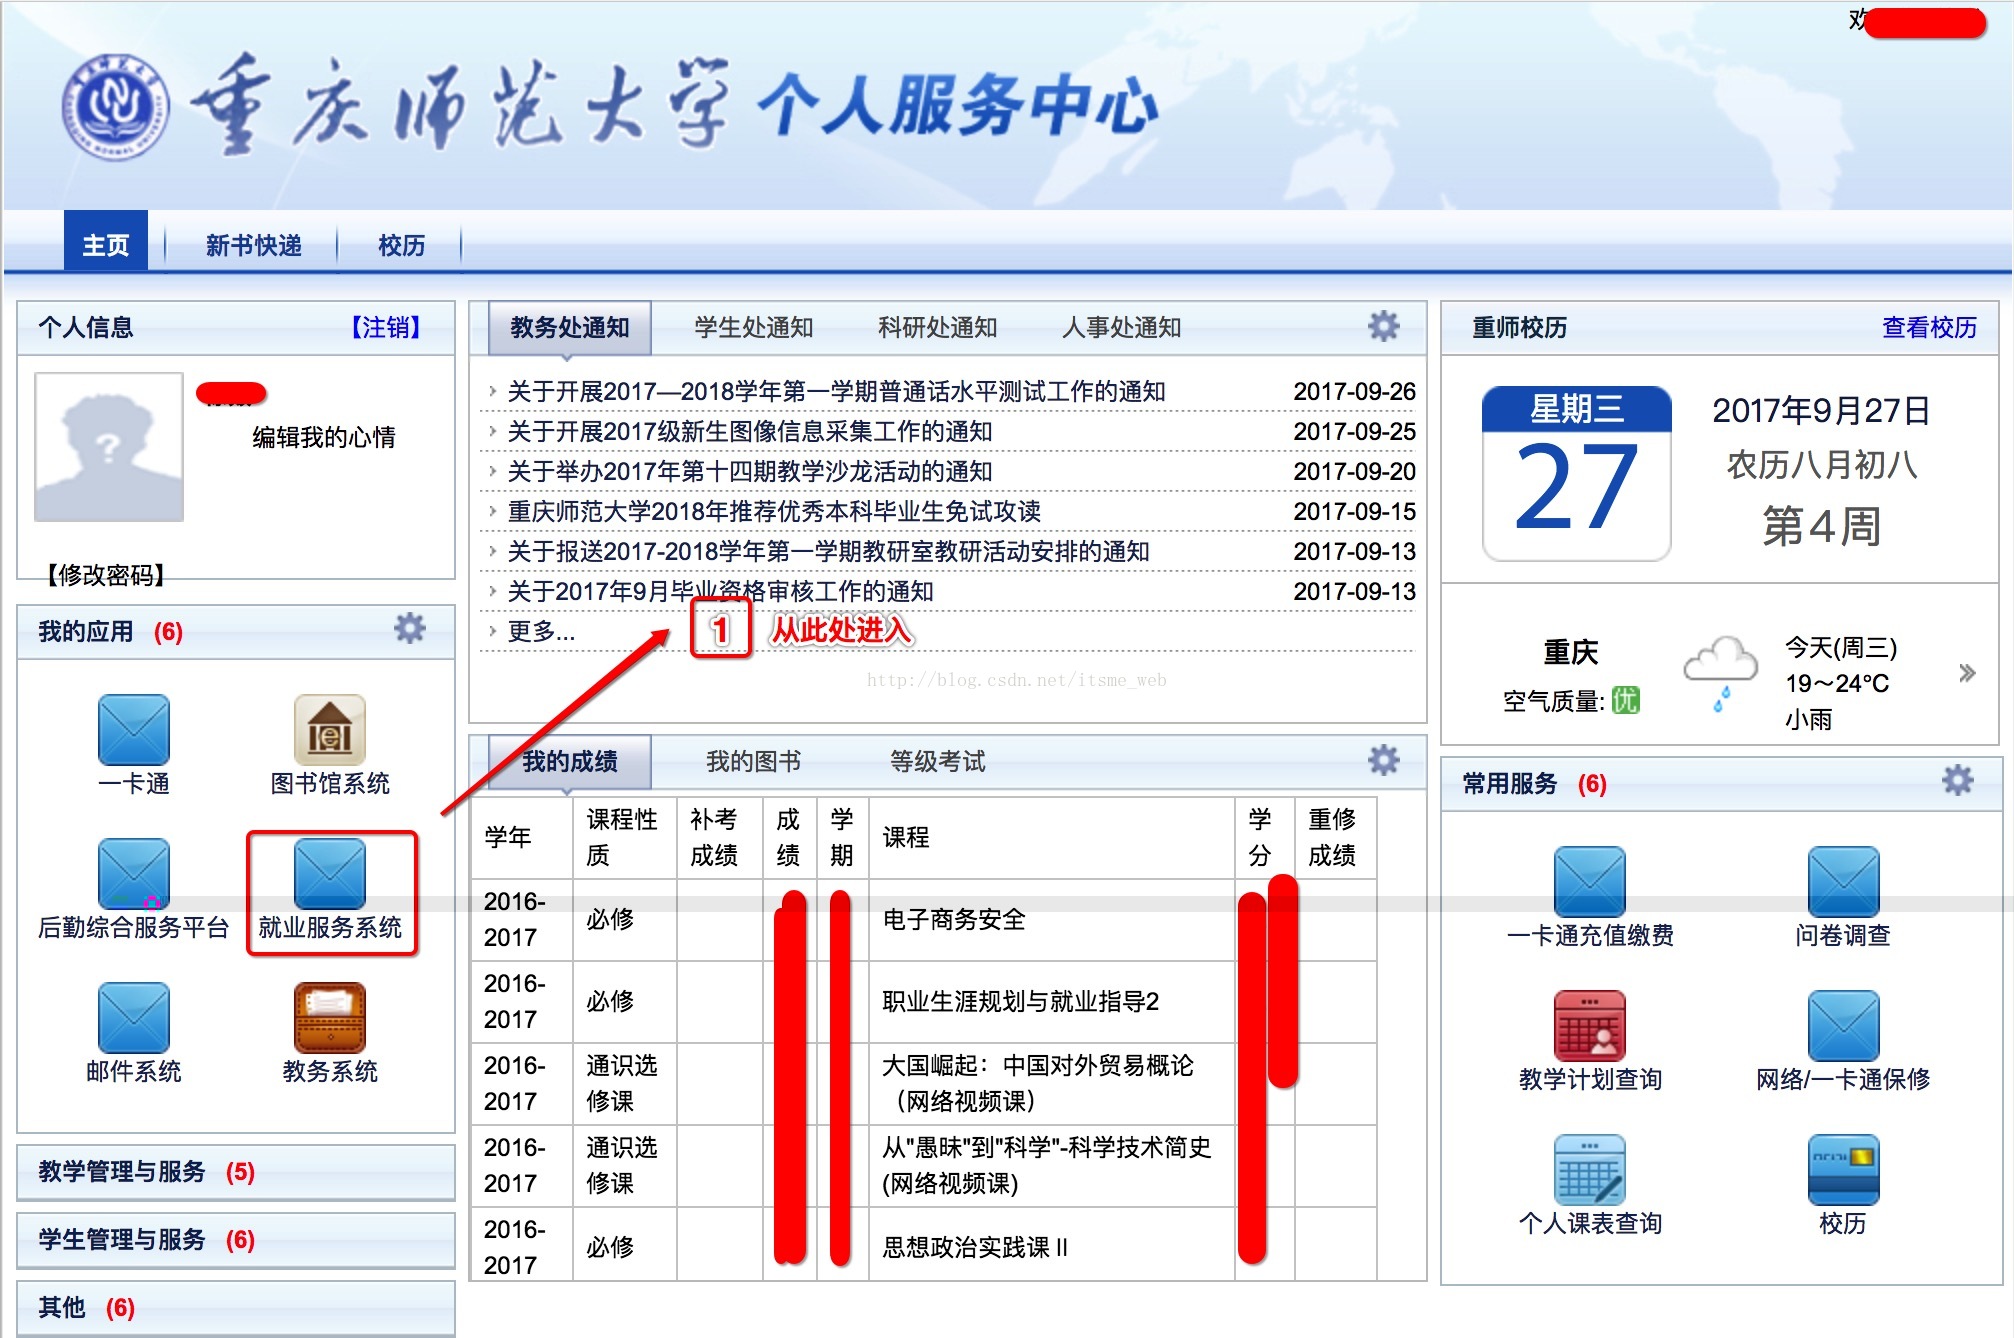Click the 校历 card icon in 常用服务

point(1842,1170)
